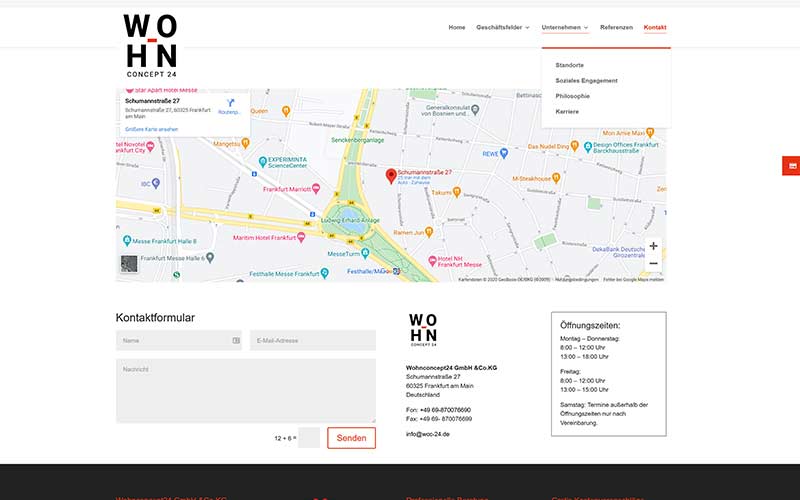This screenshot has height=500, width=800.
Task: Click the EXPERIMINTA ScienceCenter map marker
Action: (263, 162)
